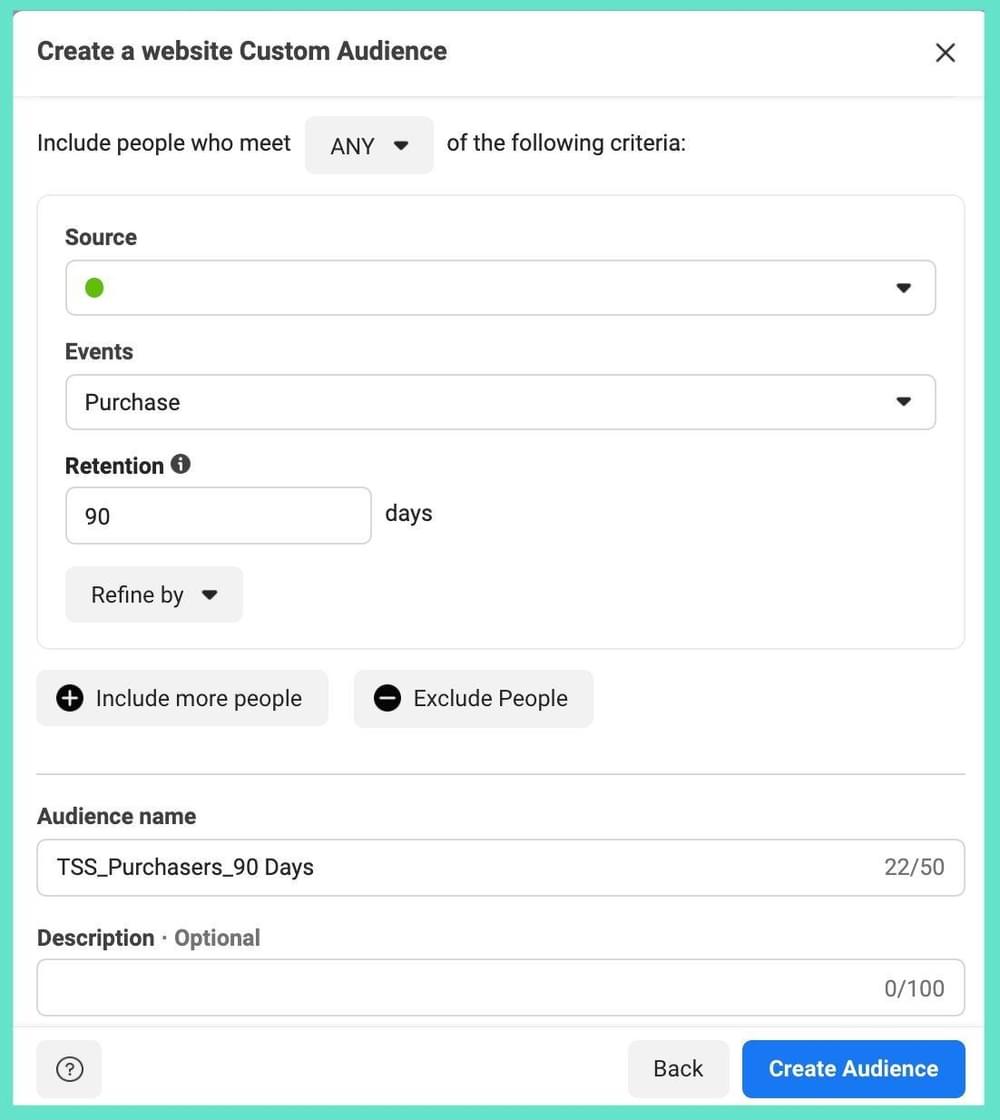The width and height of the screenshot is (1000, 1120).
Task: Click the Retention info icon
Action: click(181, 462)
